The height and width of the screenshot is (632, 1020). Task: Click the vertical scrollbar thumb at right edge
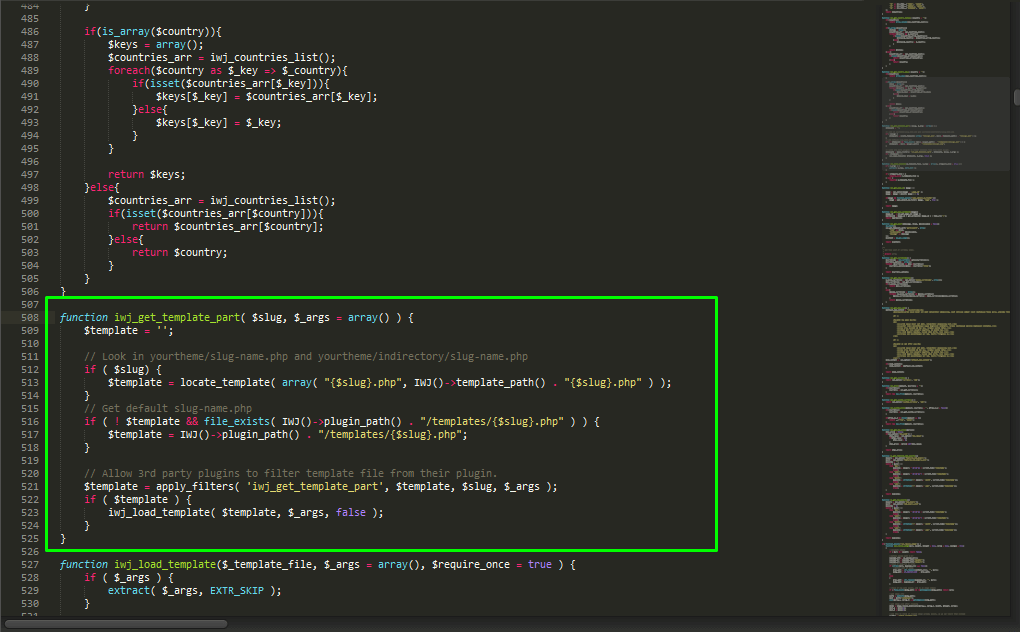tap(1017, 98)
